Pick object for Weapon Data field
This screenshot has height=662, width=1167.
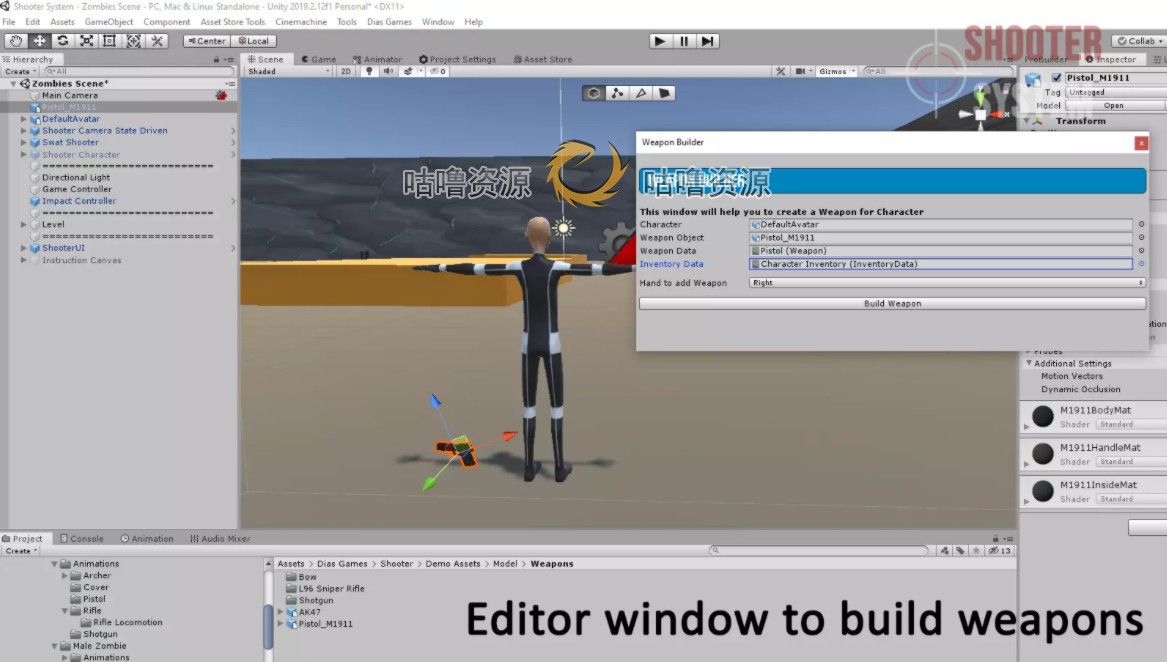coord(1141,251)
